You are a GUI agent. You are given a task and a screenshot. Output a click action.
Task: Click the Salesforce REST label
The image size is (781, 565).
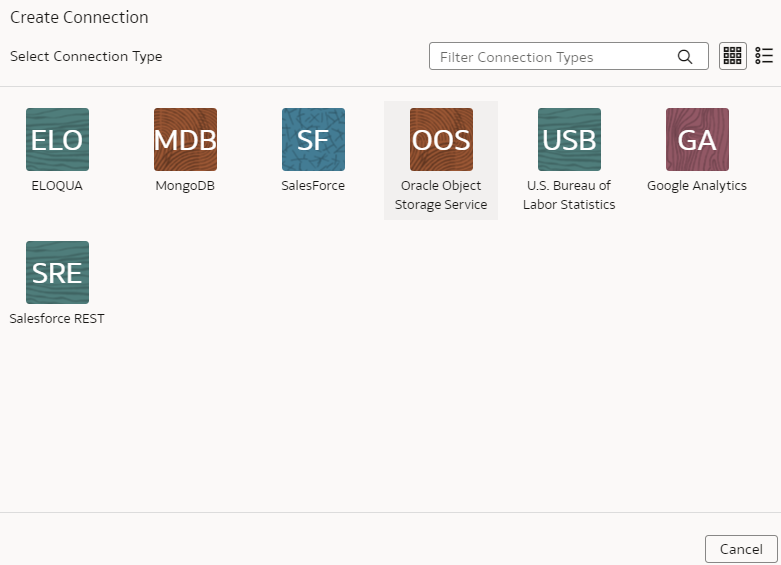(57, 319)
